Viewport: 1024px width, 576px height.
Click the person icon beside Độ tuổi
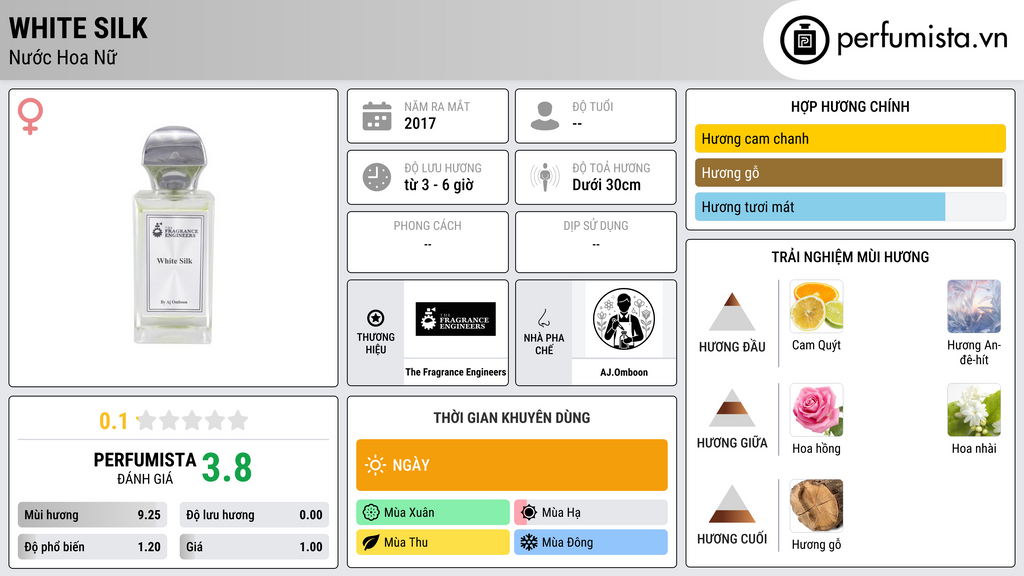545,116
